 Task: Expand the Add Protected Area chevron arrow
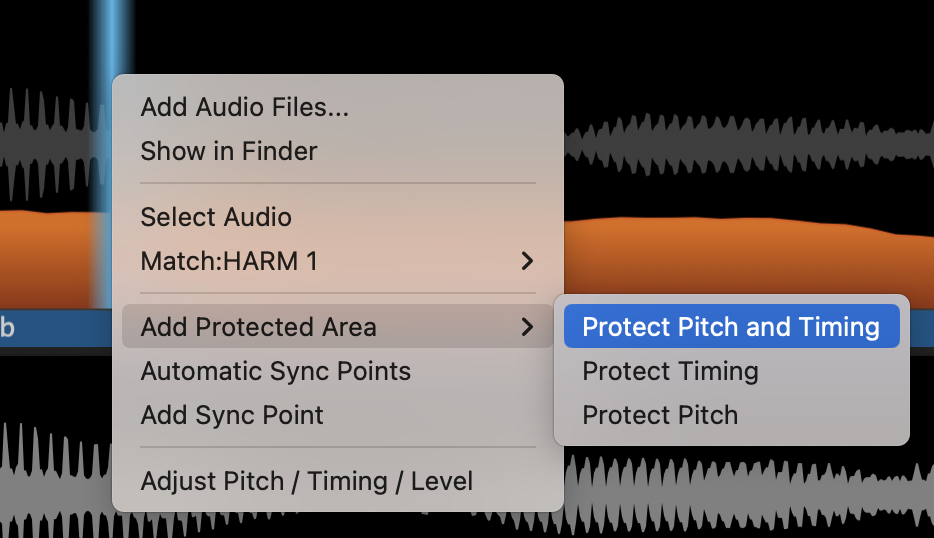click(x=527, y=327)
